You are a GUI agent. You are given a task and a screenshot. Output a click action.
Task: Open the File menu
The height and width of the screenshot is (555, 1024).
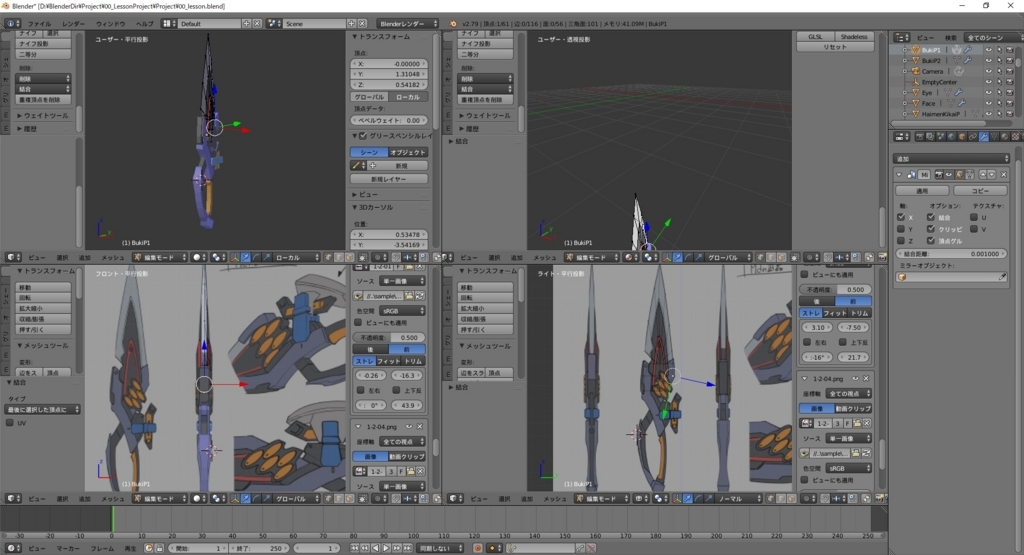[x=40, y=24]
